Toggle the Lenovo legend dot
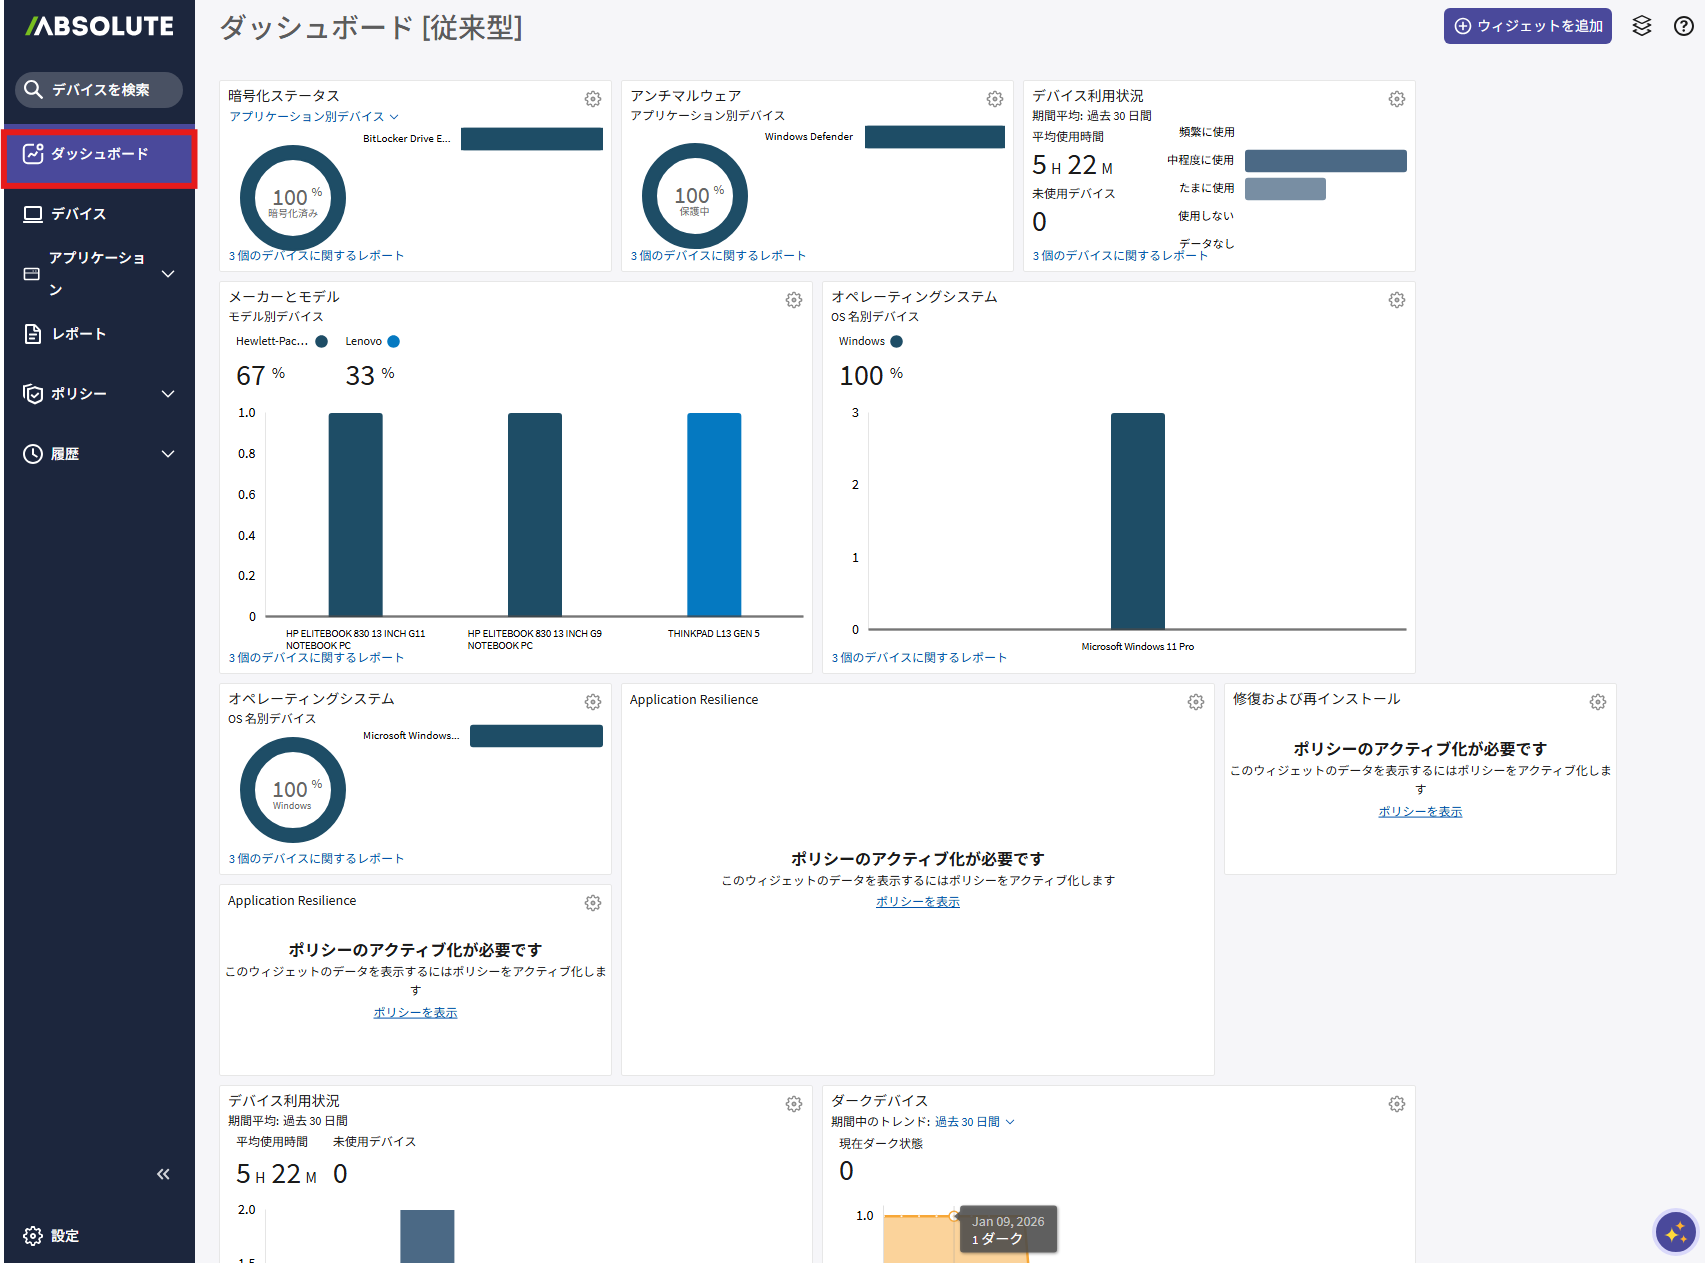 click(x=394, y=342)
